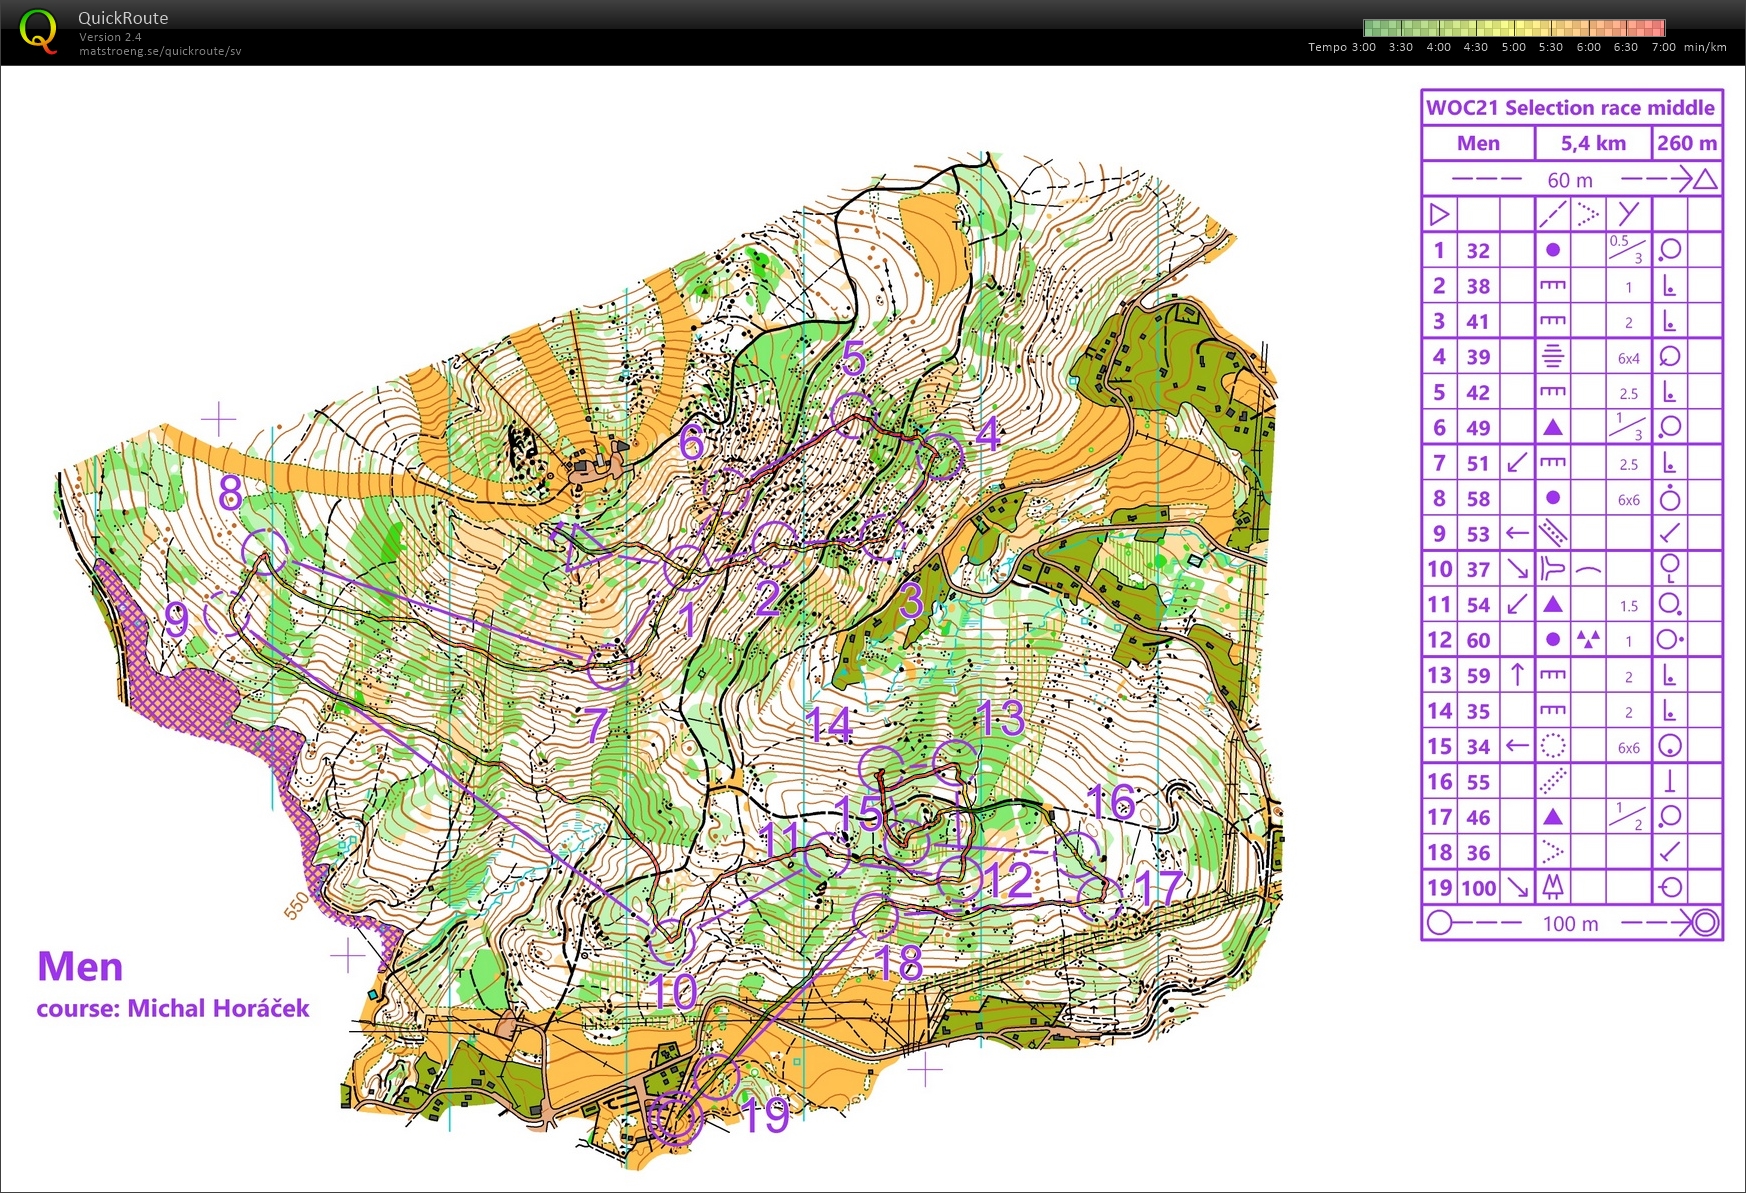Open the matstroeng.se/quickroute/sv link
1746x1193 pixels.
160,51
